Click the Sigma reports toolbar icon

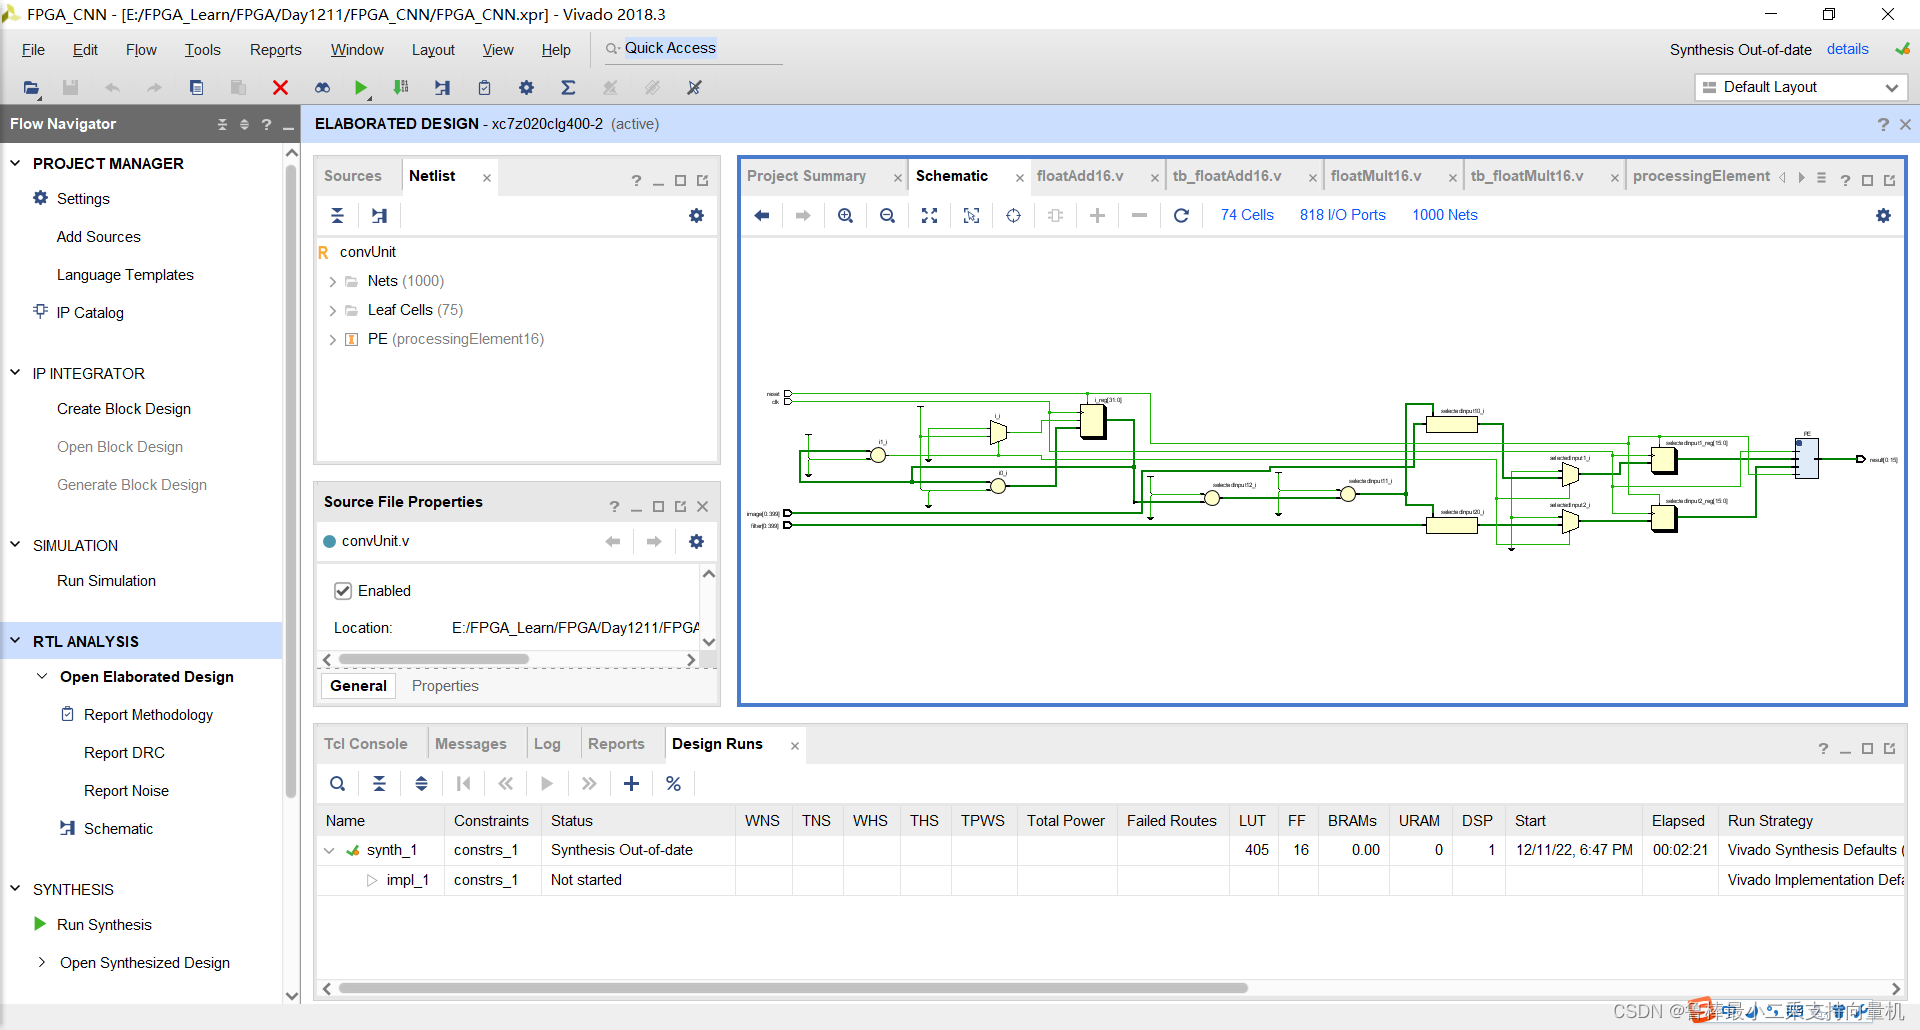click(x=568, y=88)
